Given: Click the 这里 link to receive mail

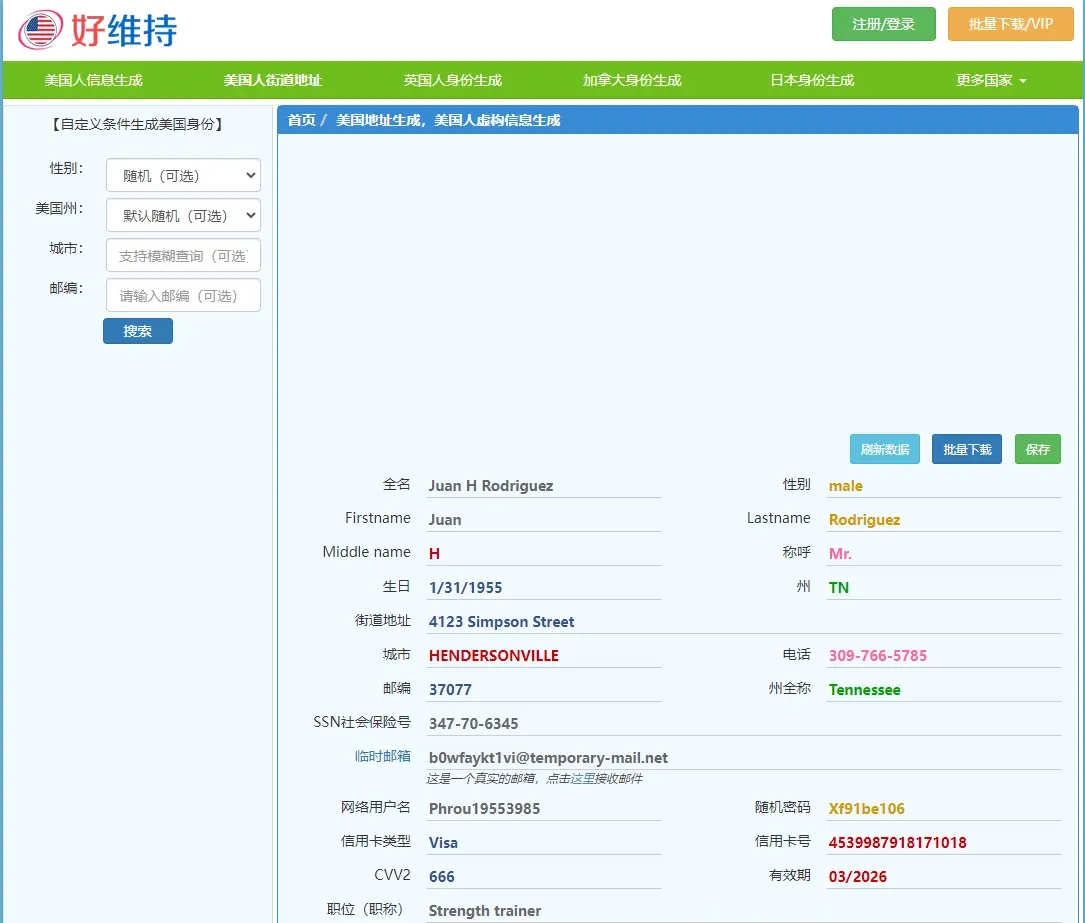Looking at the screenshot, I should (582, 778).
